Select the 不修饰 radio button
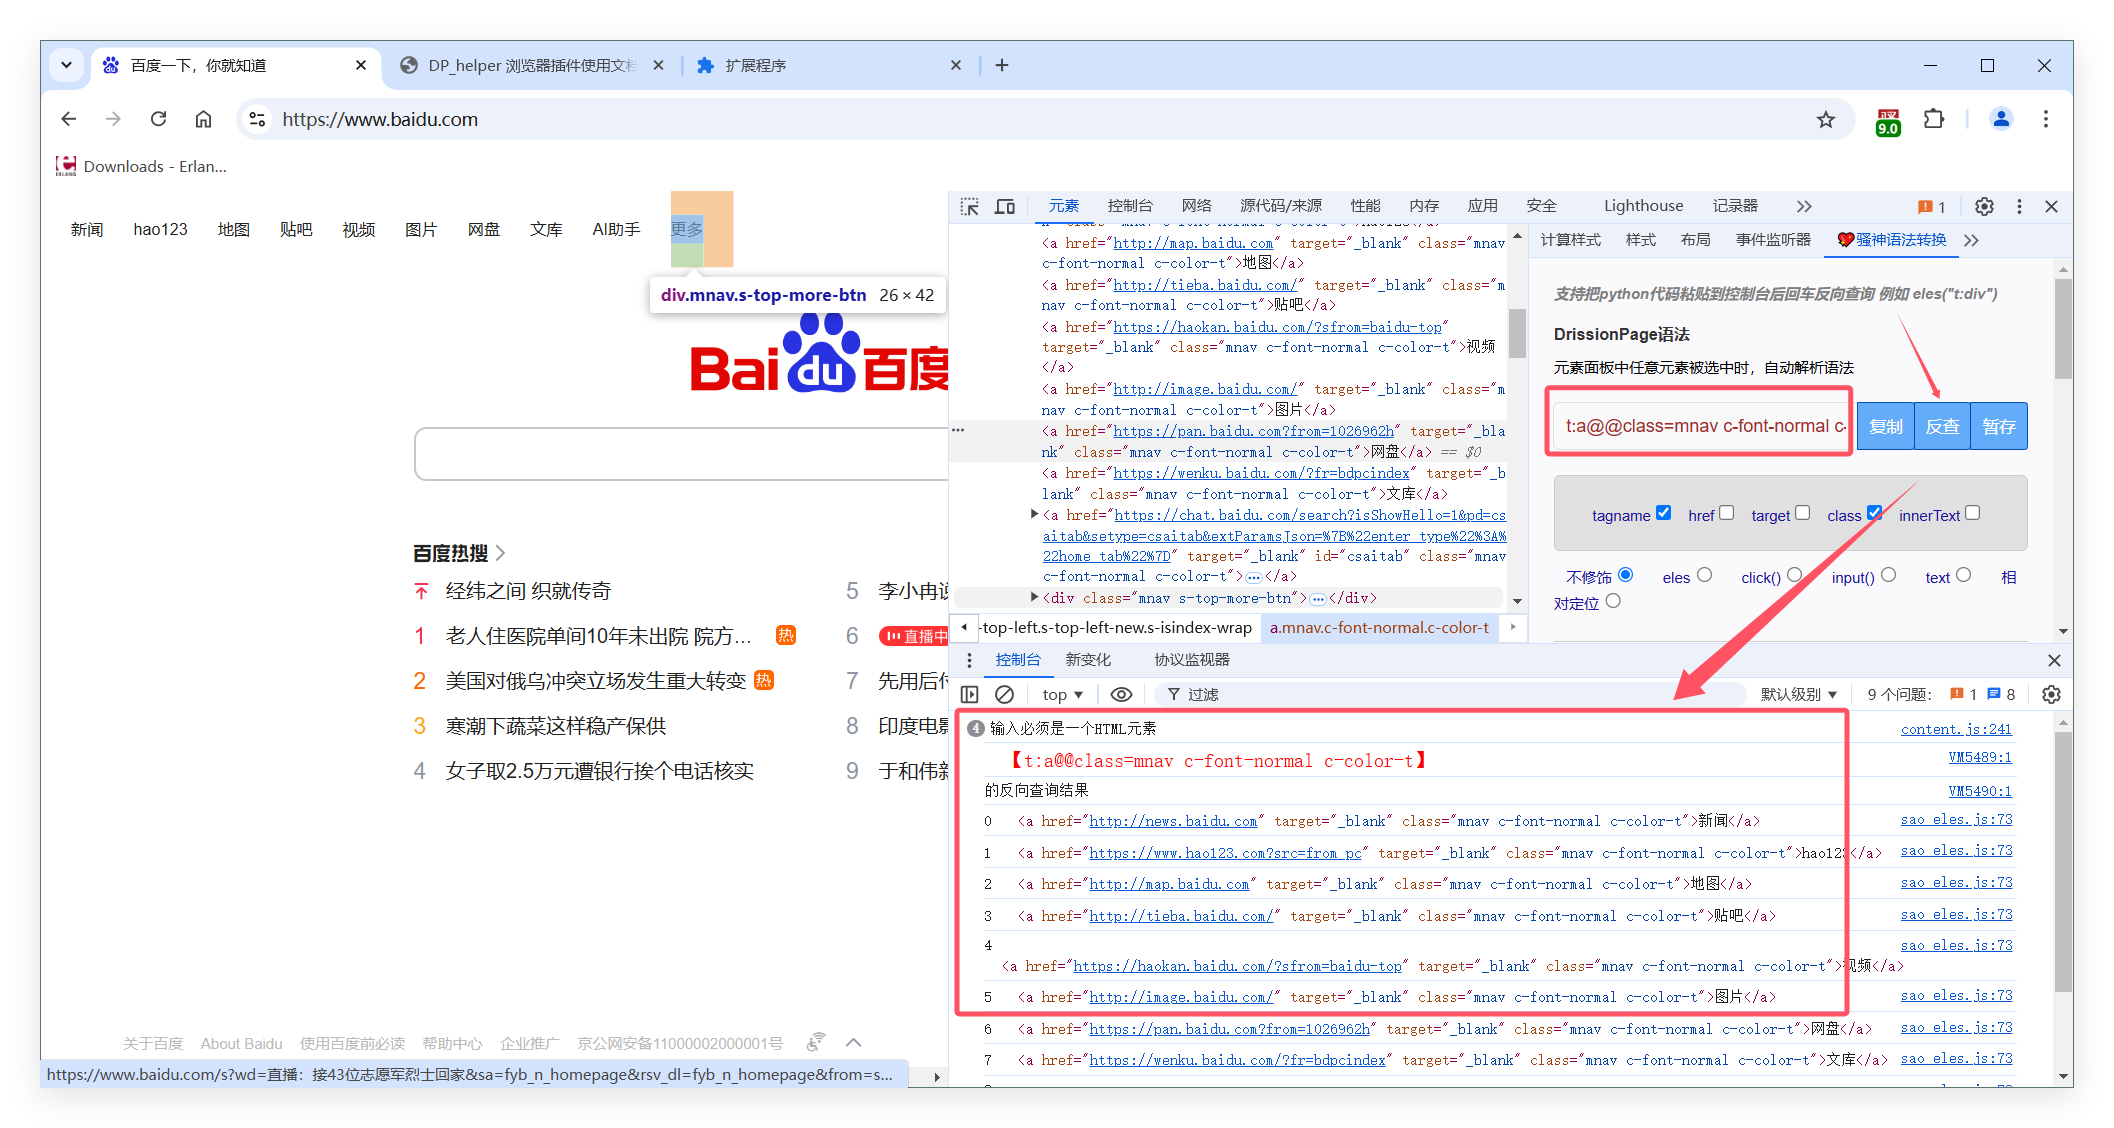 [1625, 575]
